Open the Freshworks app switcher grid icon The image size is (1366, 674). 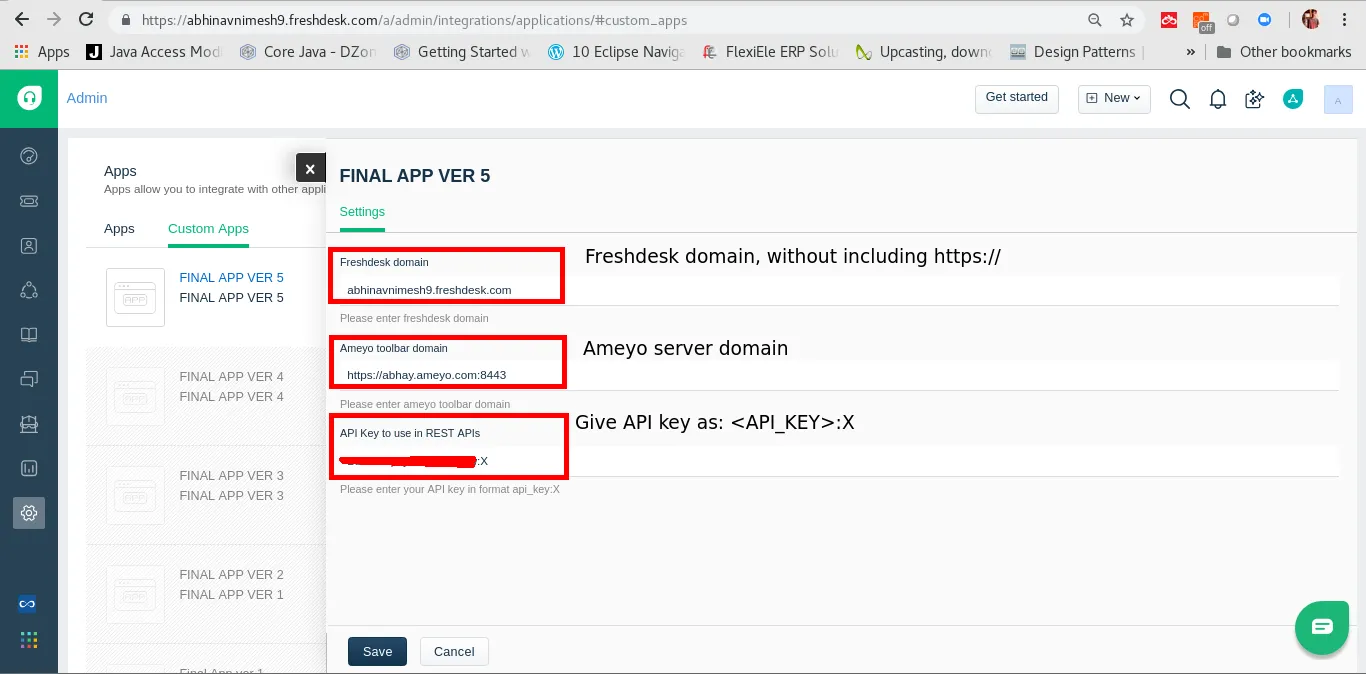coord(29,640)
